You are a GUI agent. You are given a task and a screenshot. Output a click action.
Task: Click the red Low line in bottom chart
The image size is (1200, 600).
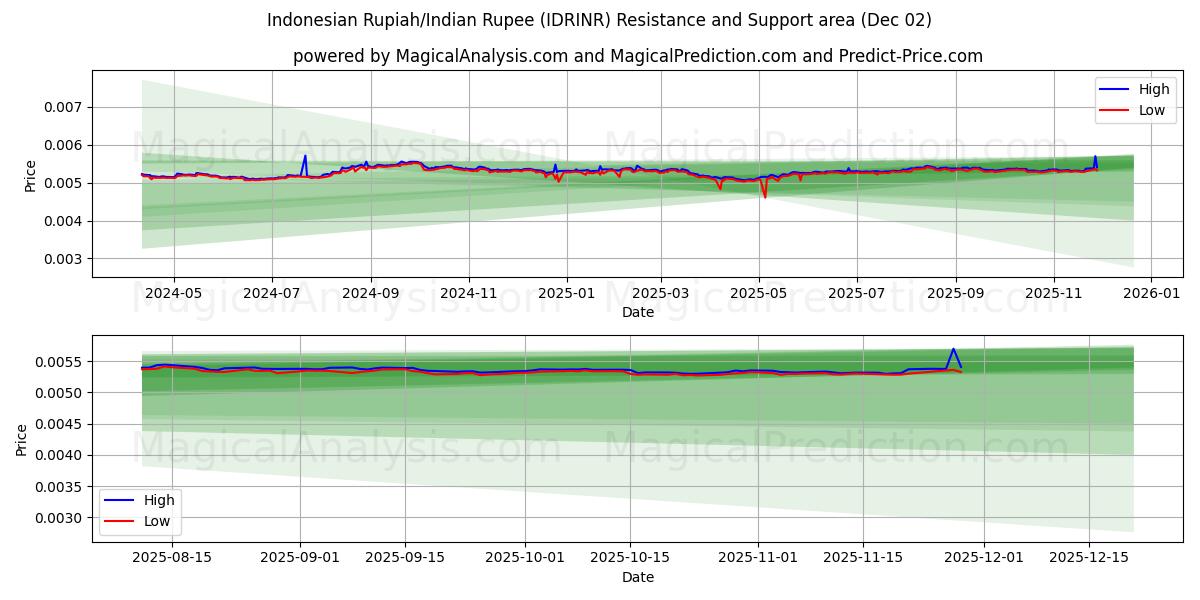(600, 370)
